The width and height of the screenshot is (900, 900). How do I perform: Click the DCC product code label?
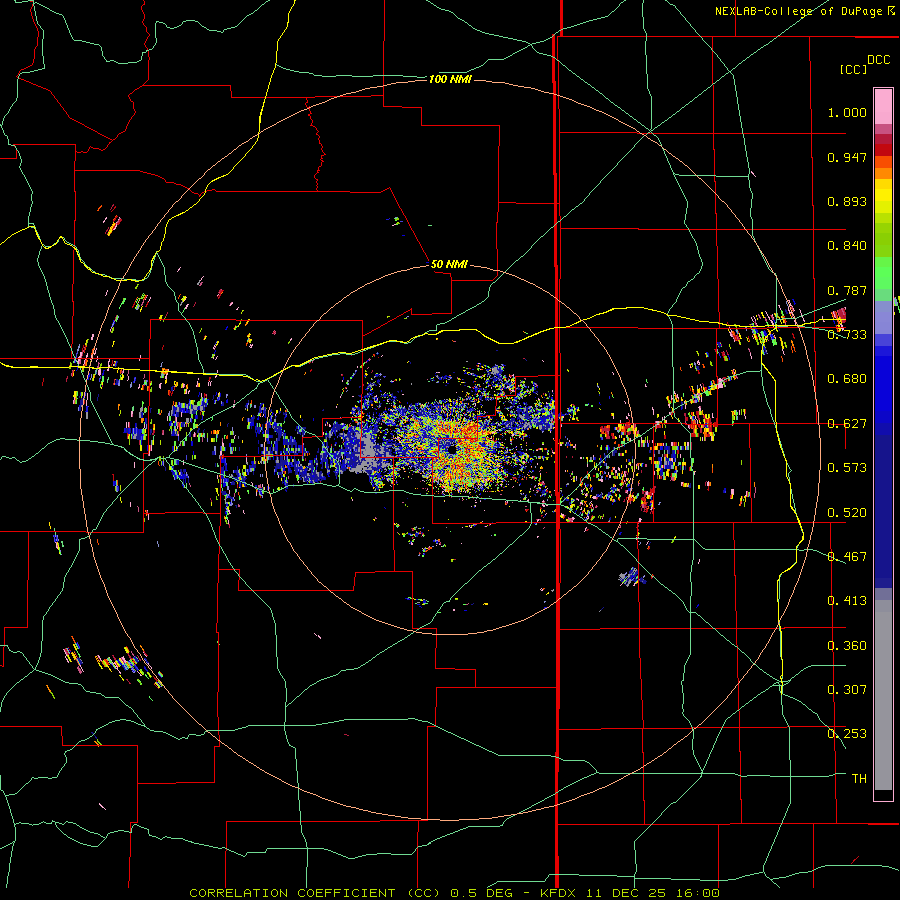[x=878, y=60]
